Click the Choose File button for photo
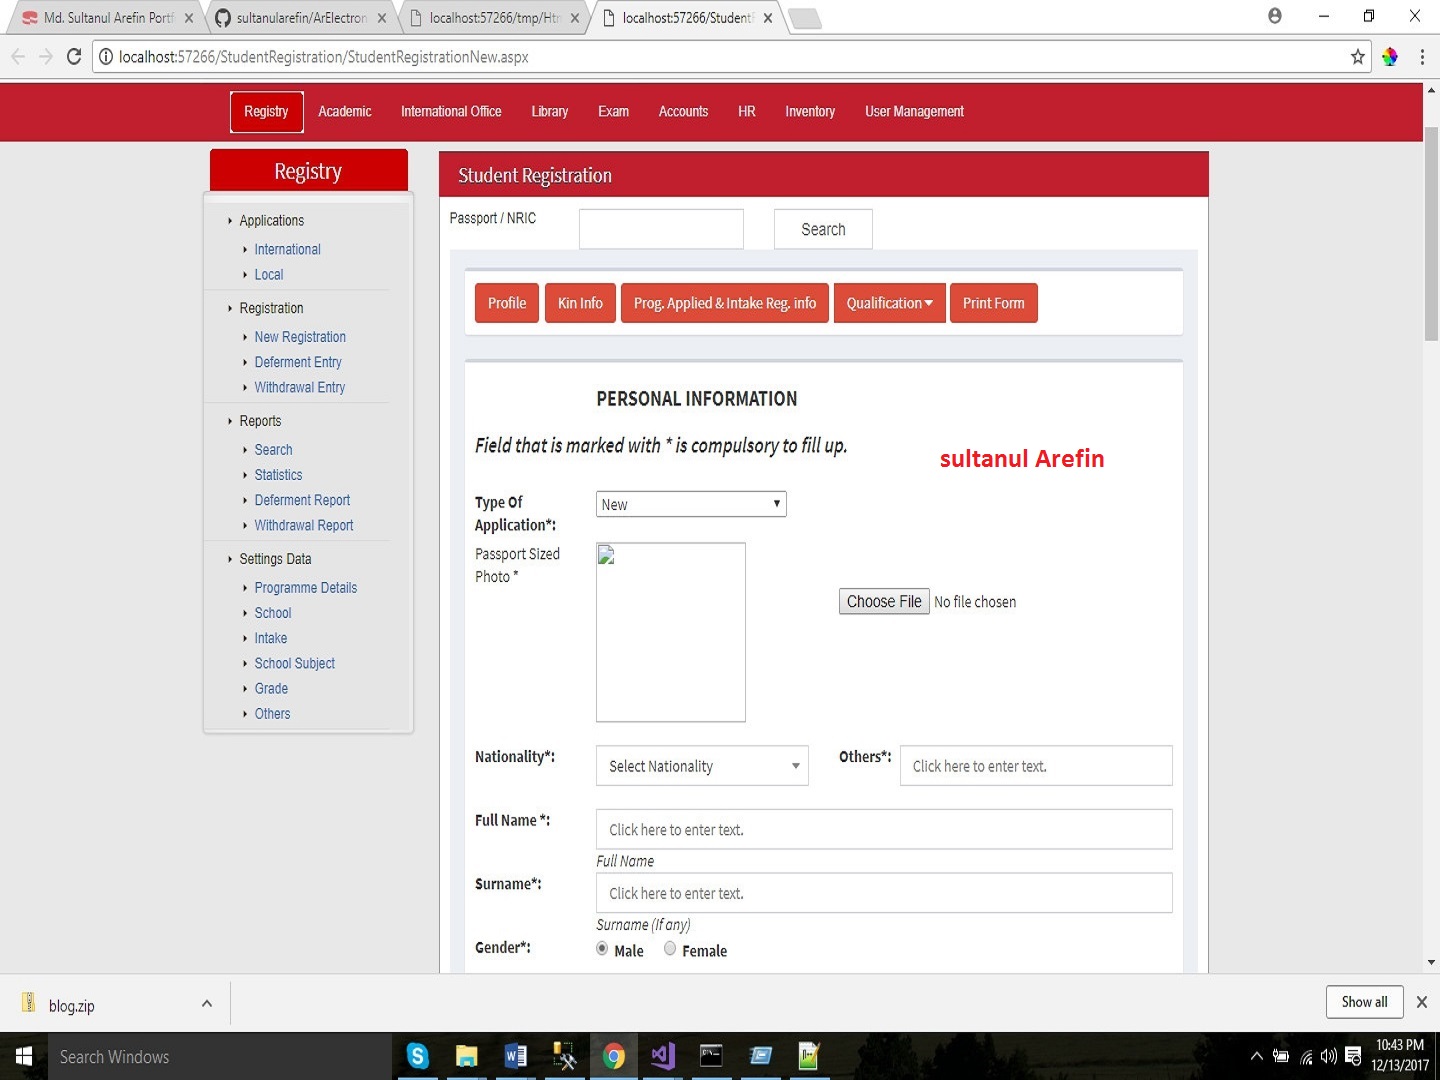 click(884, 601)
